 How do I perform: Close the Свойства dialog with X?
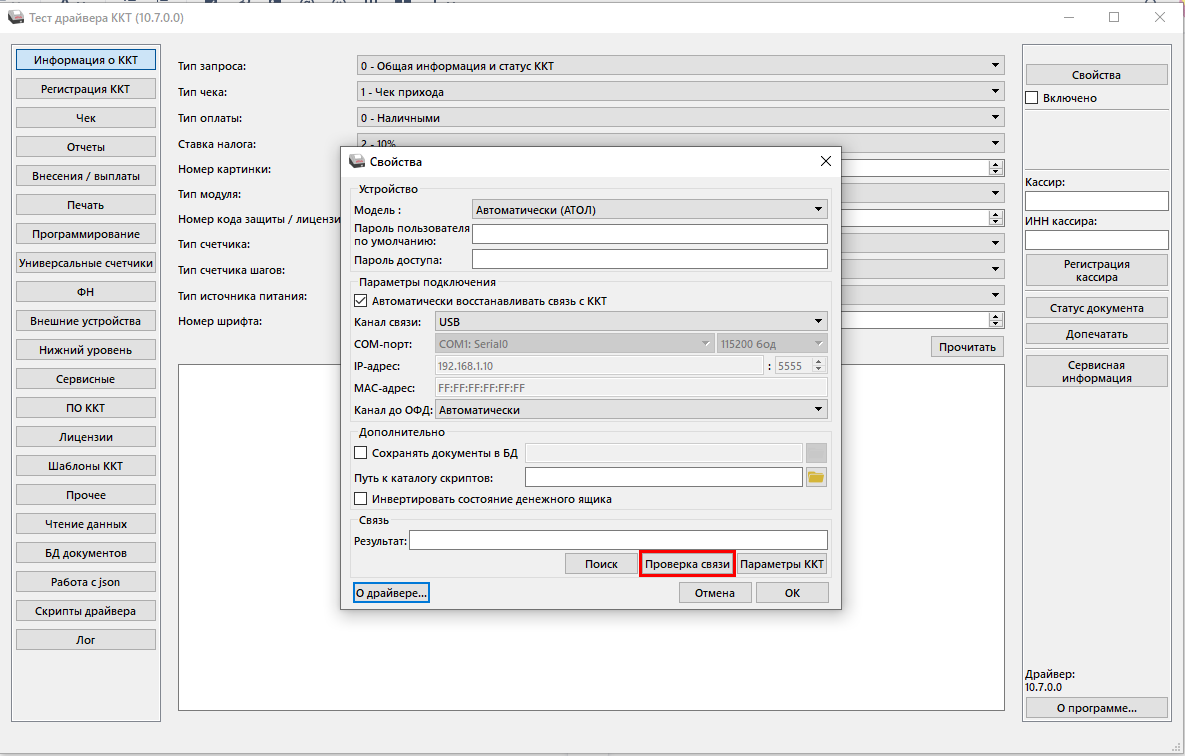pos(825,161)
